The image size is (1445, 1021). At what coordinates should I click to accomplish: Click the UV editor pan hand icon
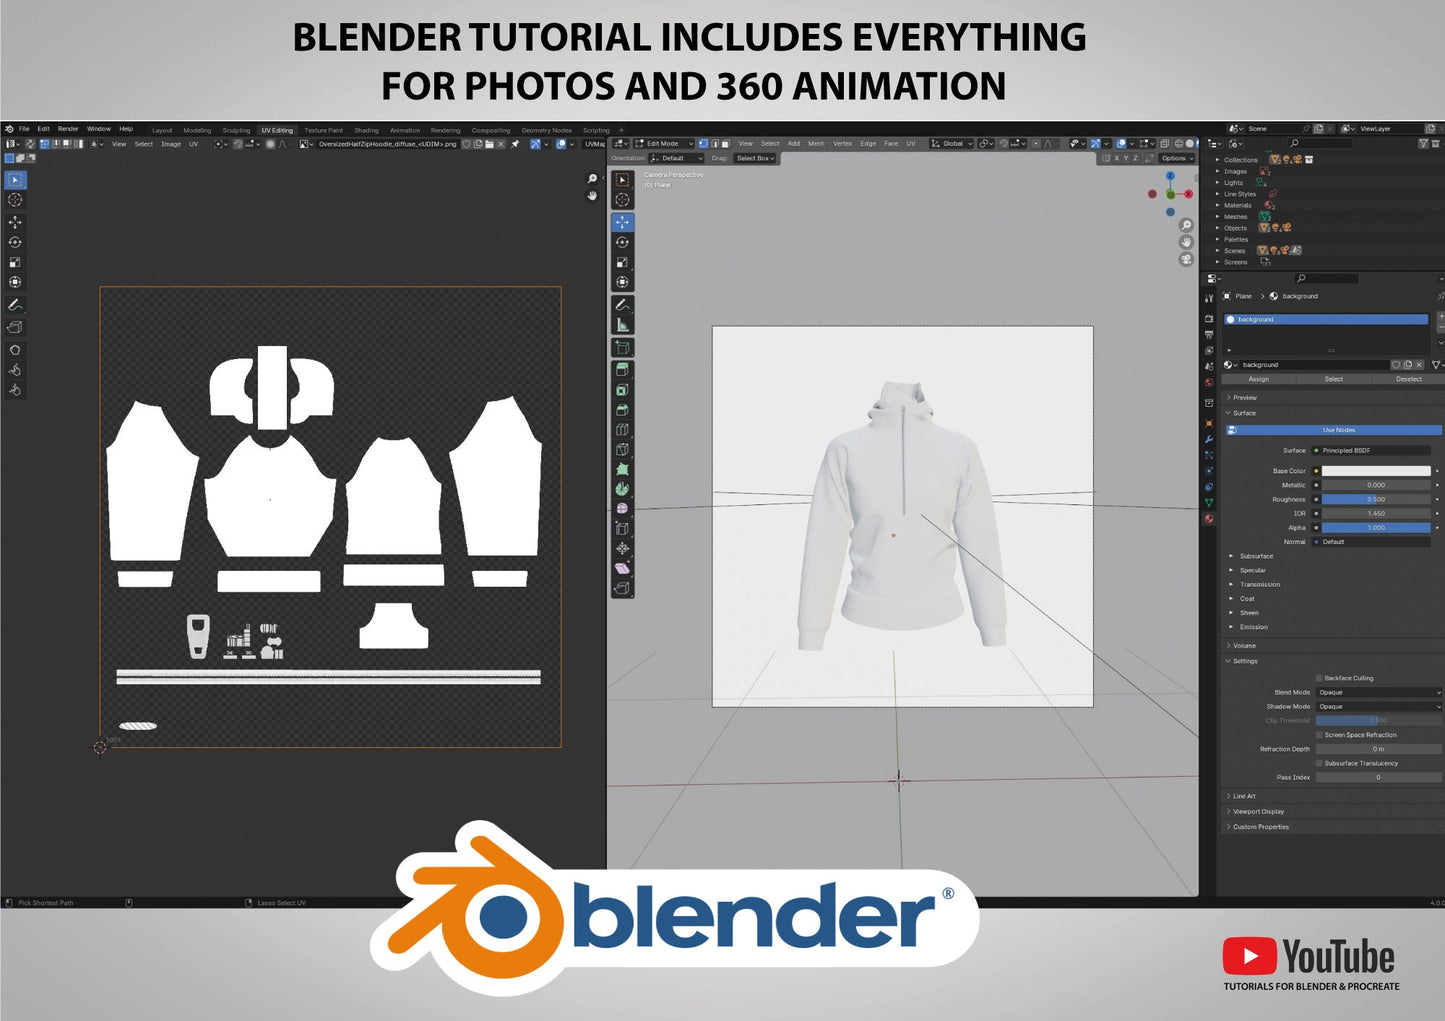592,195
